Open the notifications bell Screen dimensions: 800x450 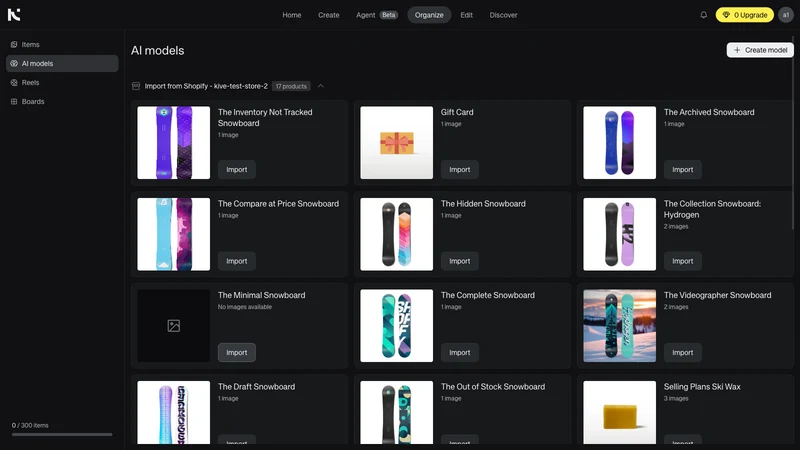tap(704, 15)
